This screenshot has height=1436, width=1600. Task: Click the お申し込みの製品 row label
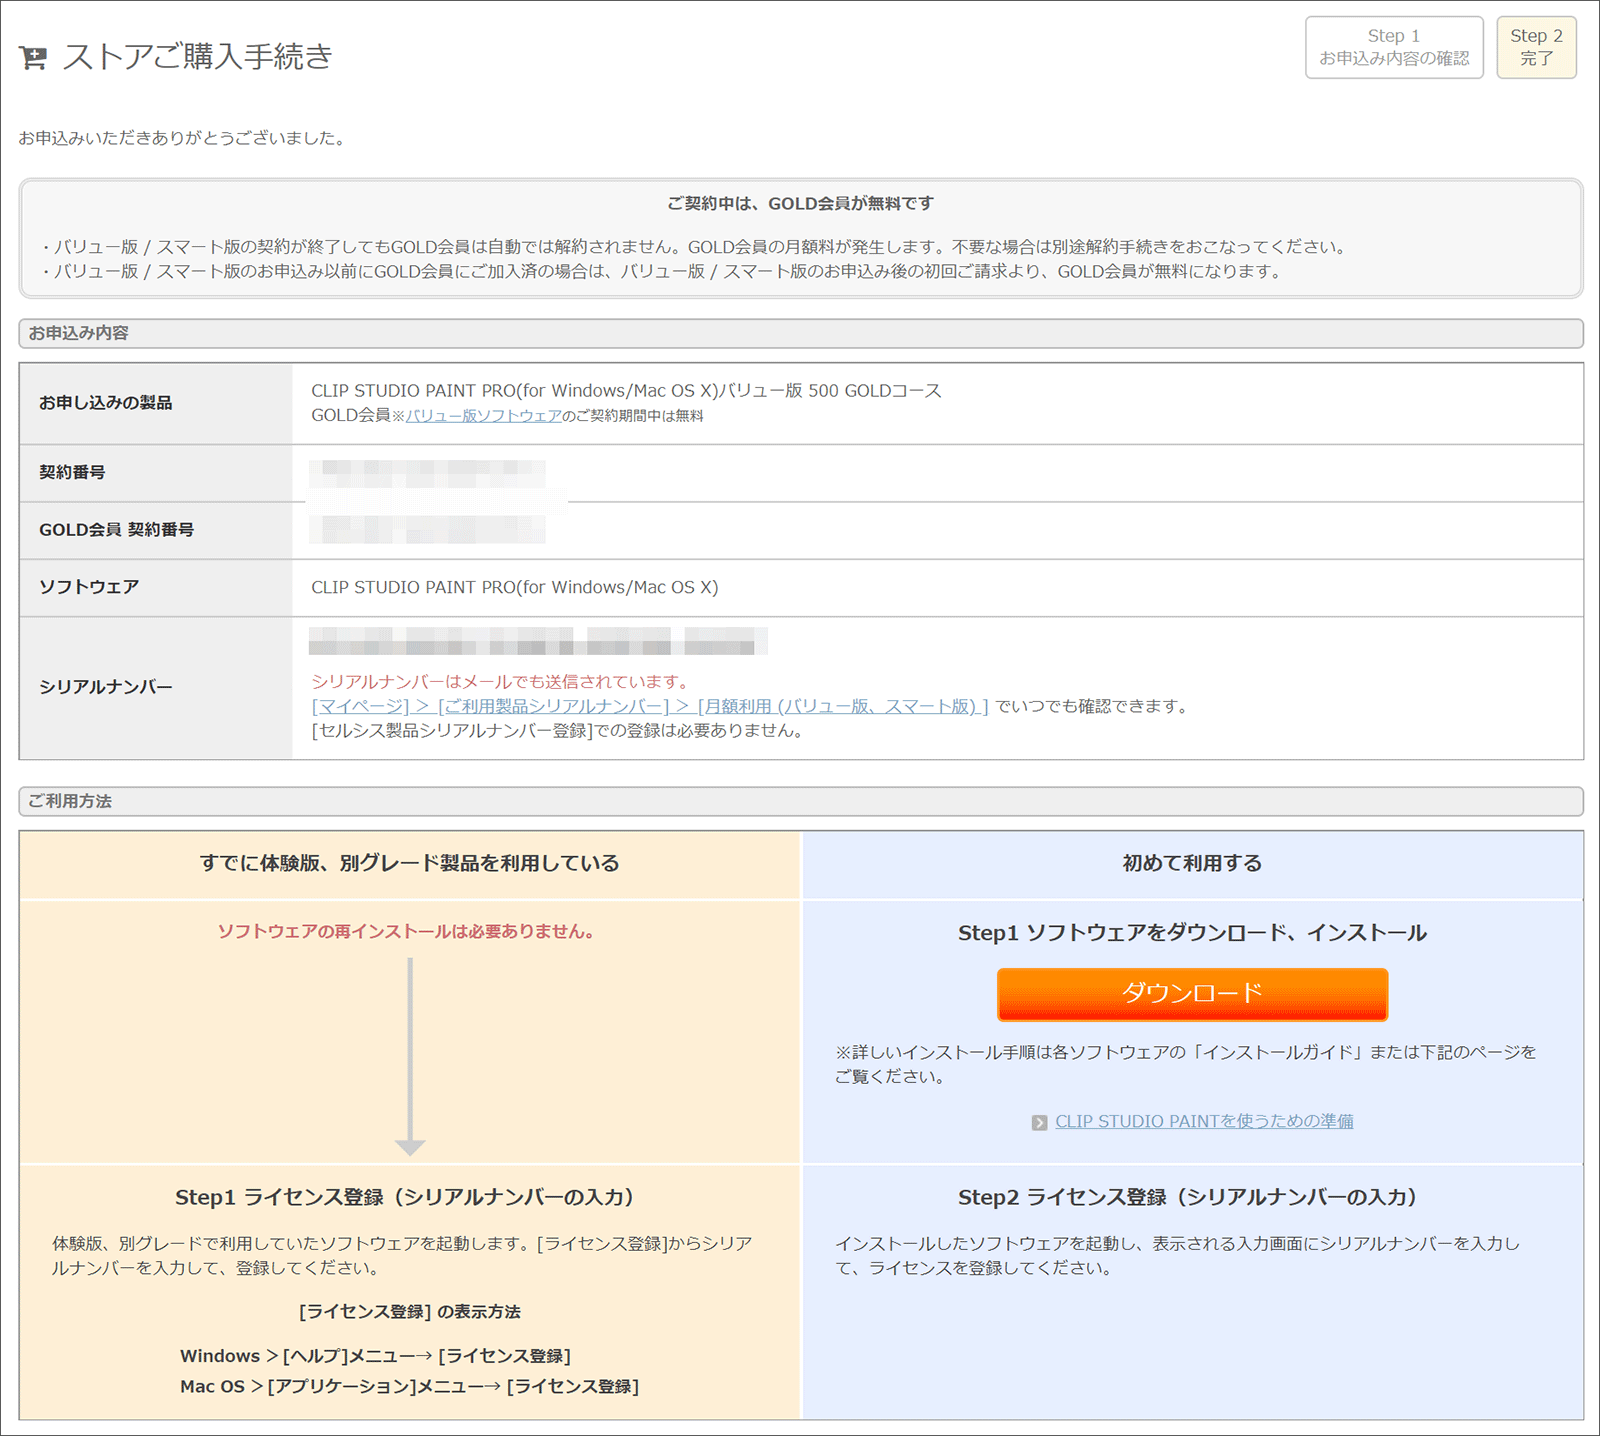pyautogui.click(x=106, y=403)
